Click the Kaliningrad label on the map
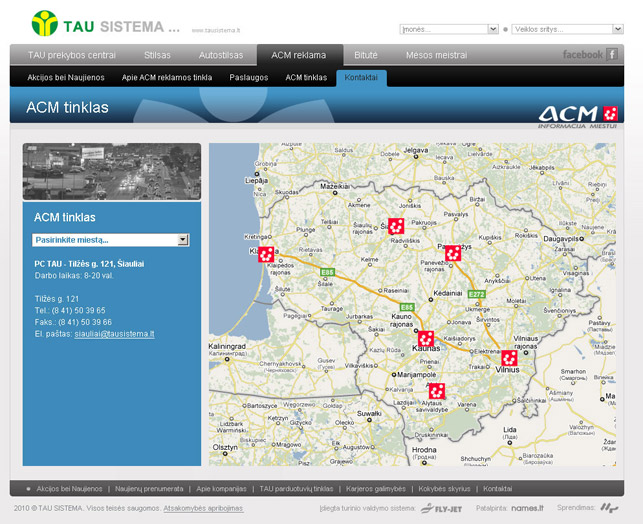Screen dimensions: 643x524 (x=227, y=346)
